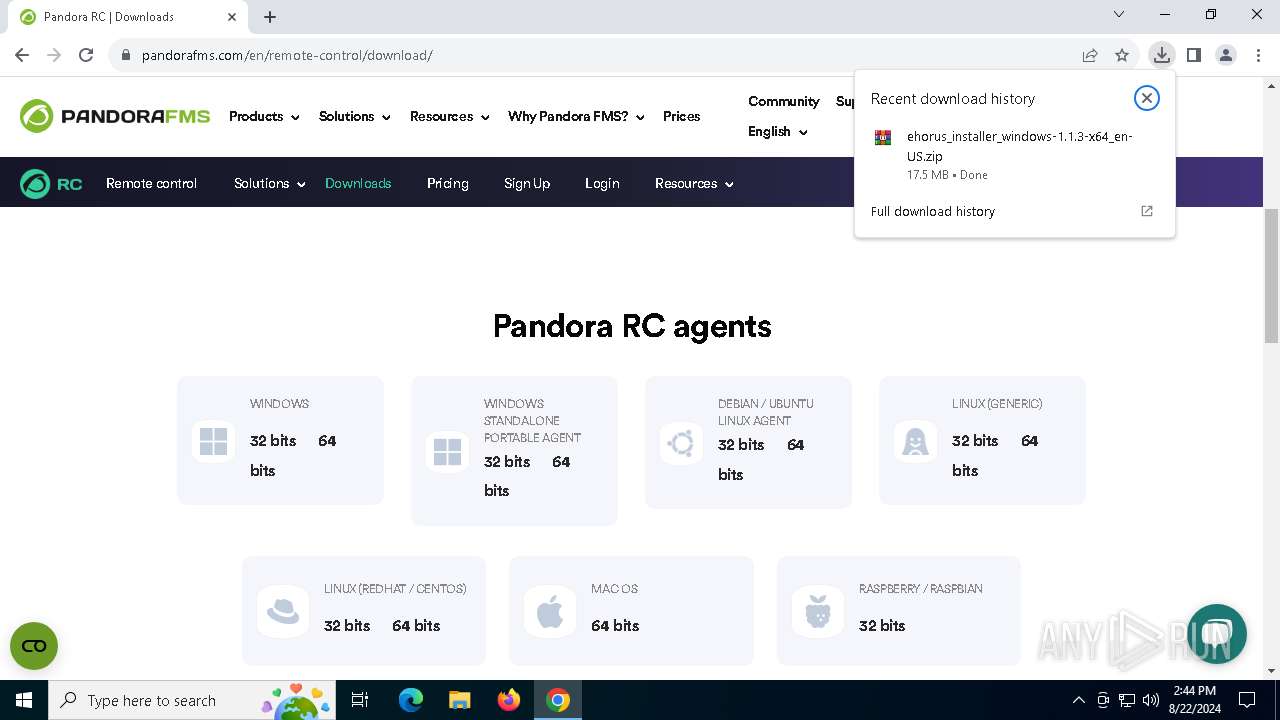Expand the Products menu

[x=264, y=117]
